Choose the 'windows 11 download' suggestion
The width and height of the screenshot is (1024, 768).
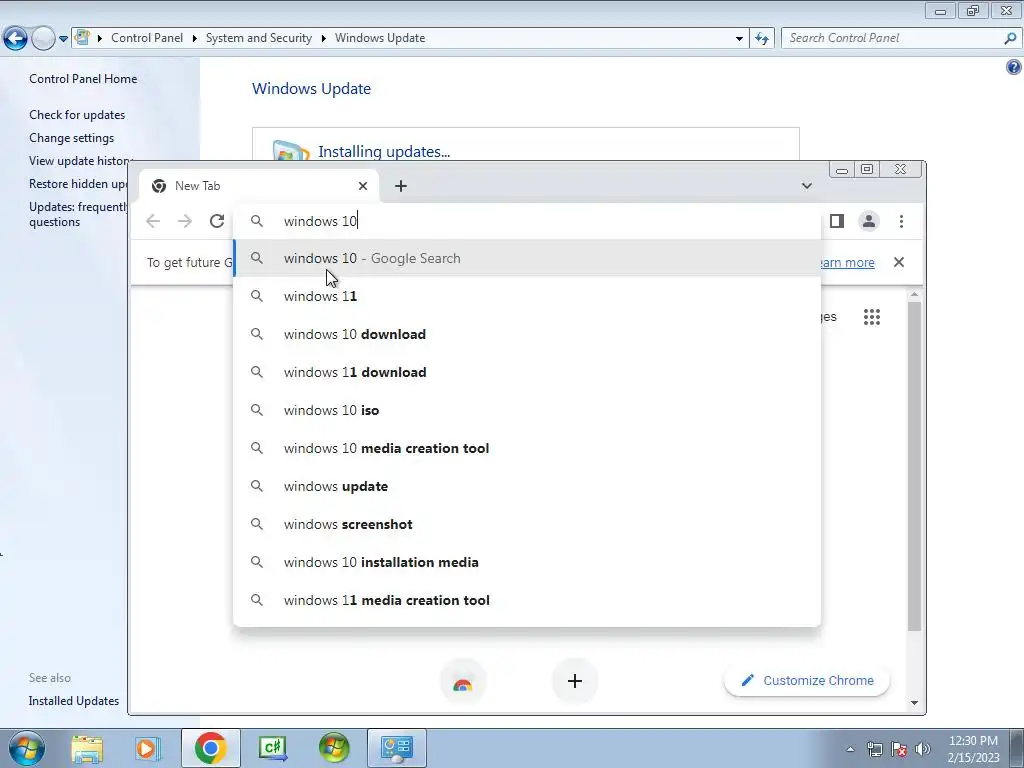coord(527,372)
